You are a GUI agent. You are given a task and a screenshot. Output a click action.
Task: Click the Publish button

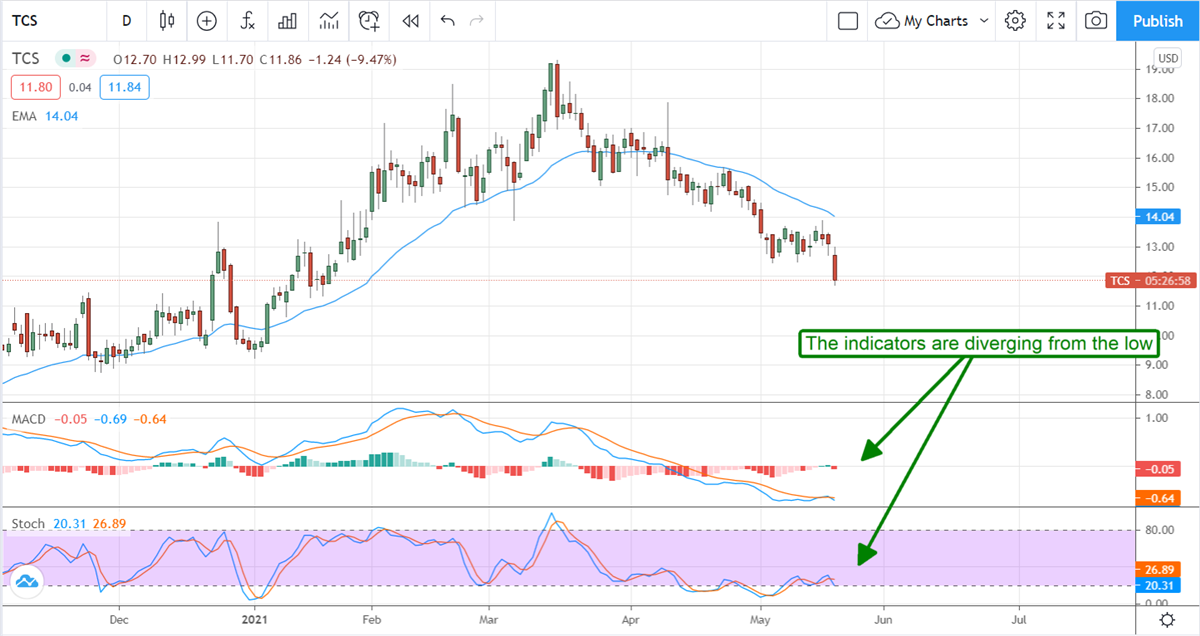[1157, 20]
